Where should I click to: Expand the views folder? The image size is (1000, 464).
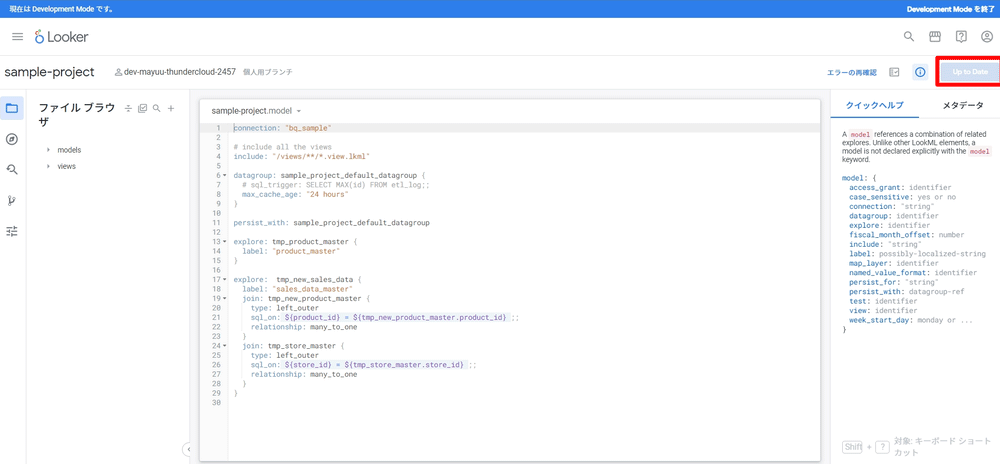48,166
